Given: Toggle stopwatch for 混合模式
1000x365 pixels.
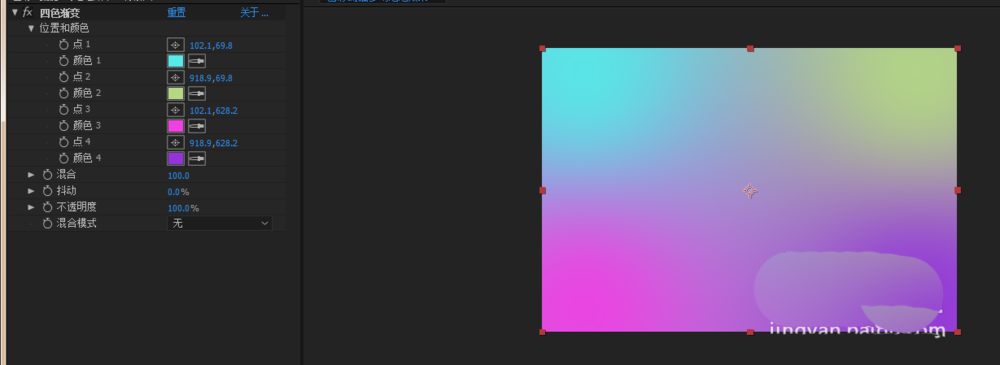Looking at the screenshot, I should click(47, 223).
